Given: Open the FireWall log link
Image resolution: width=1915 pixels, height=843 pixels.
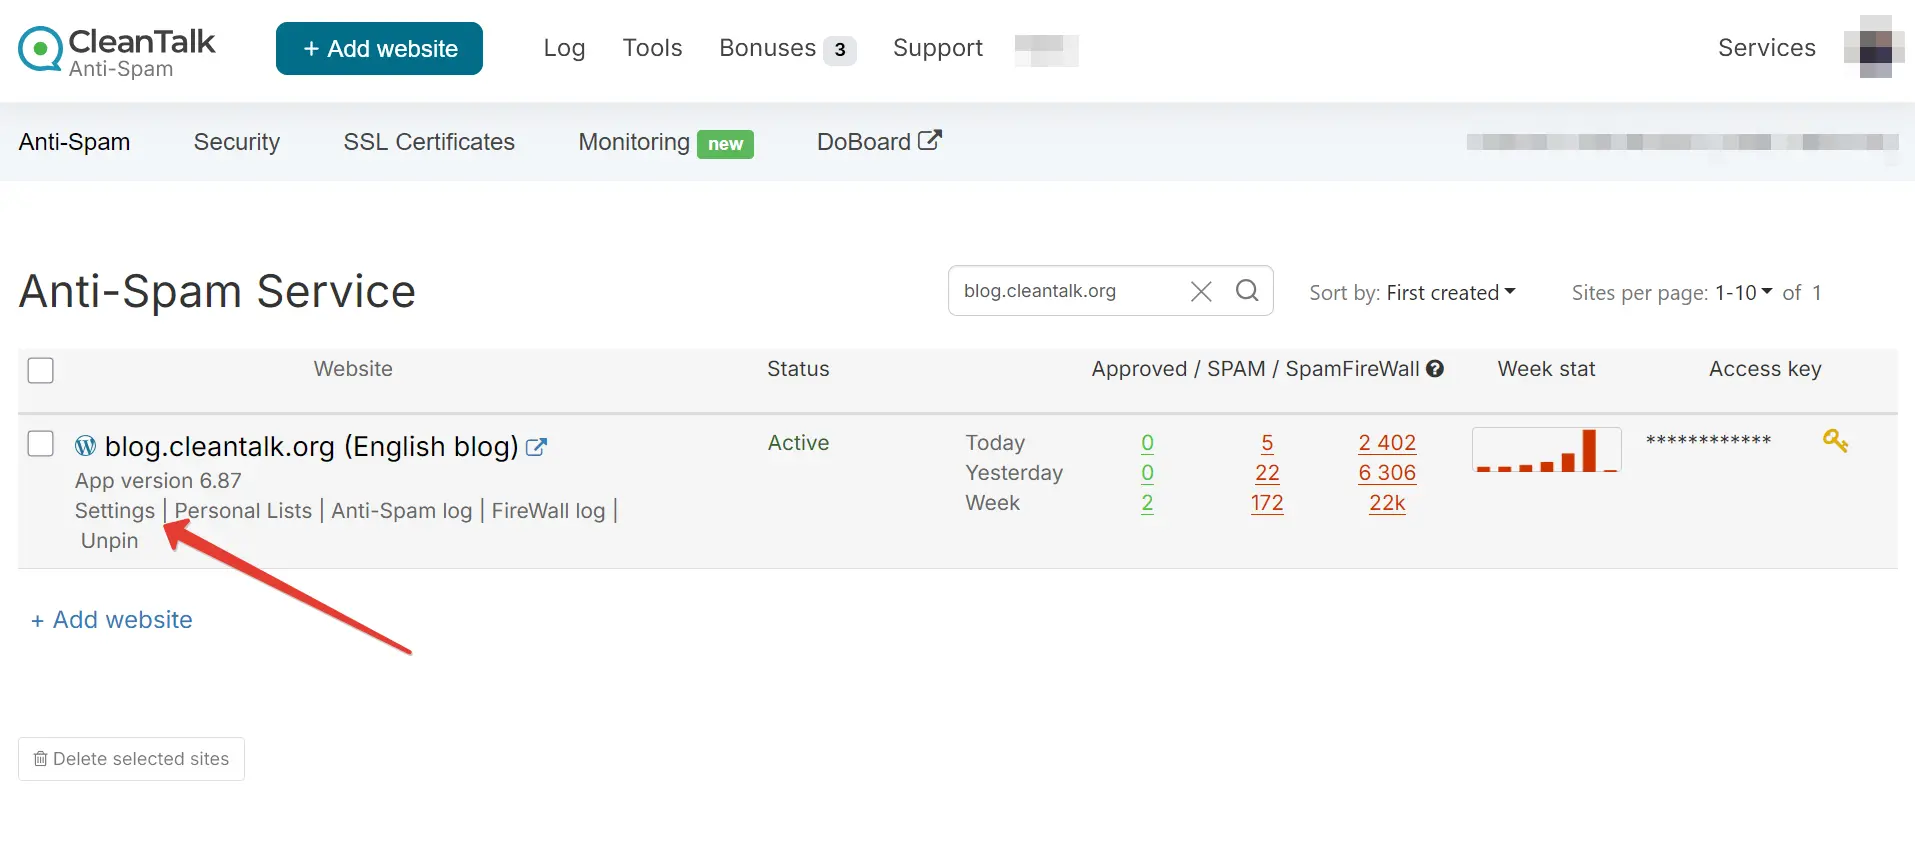Looking at the screenshot, I should (x=548, y=511).
